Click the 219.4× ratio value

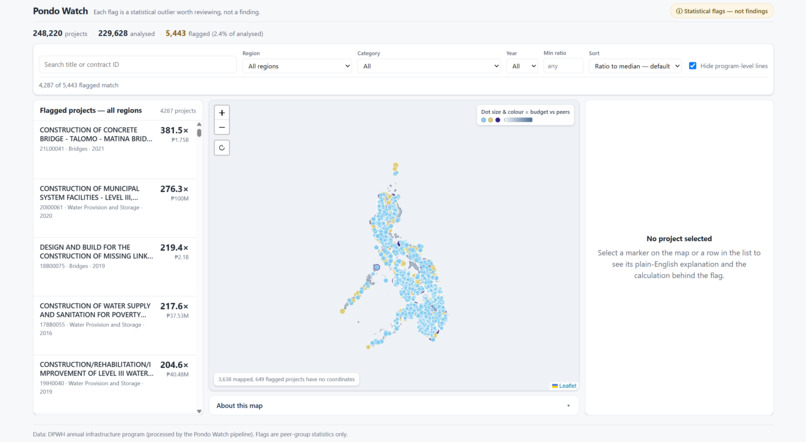(x=174, y=248)
